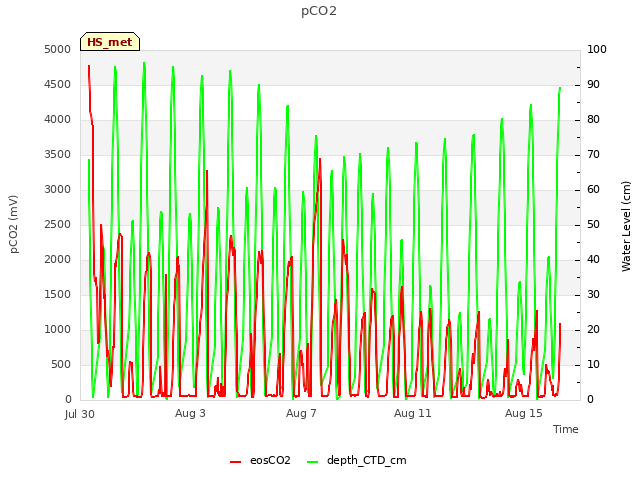Click the Aug 7 date tick label

301,413
